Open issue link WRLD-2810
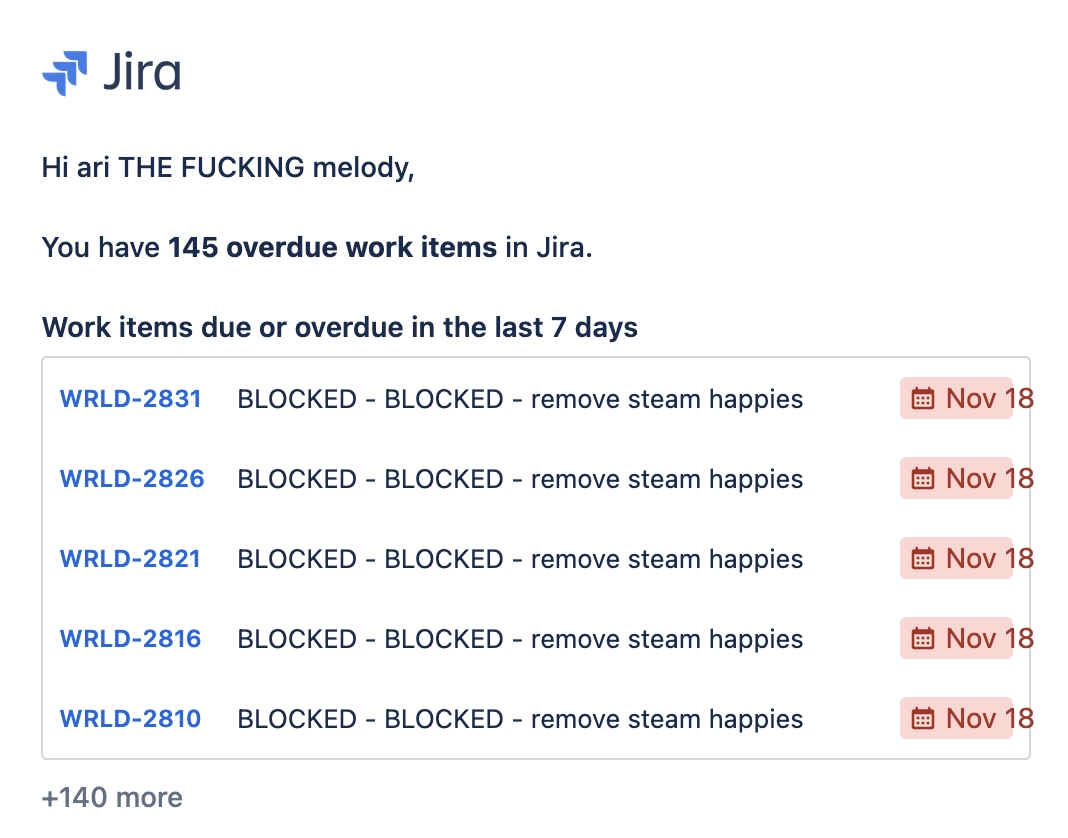 coord(131,719)
